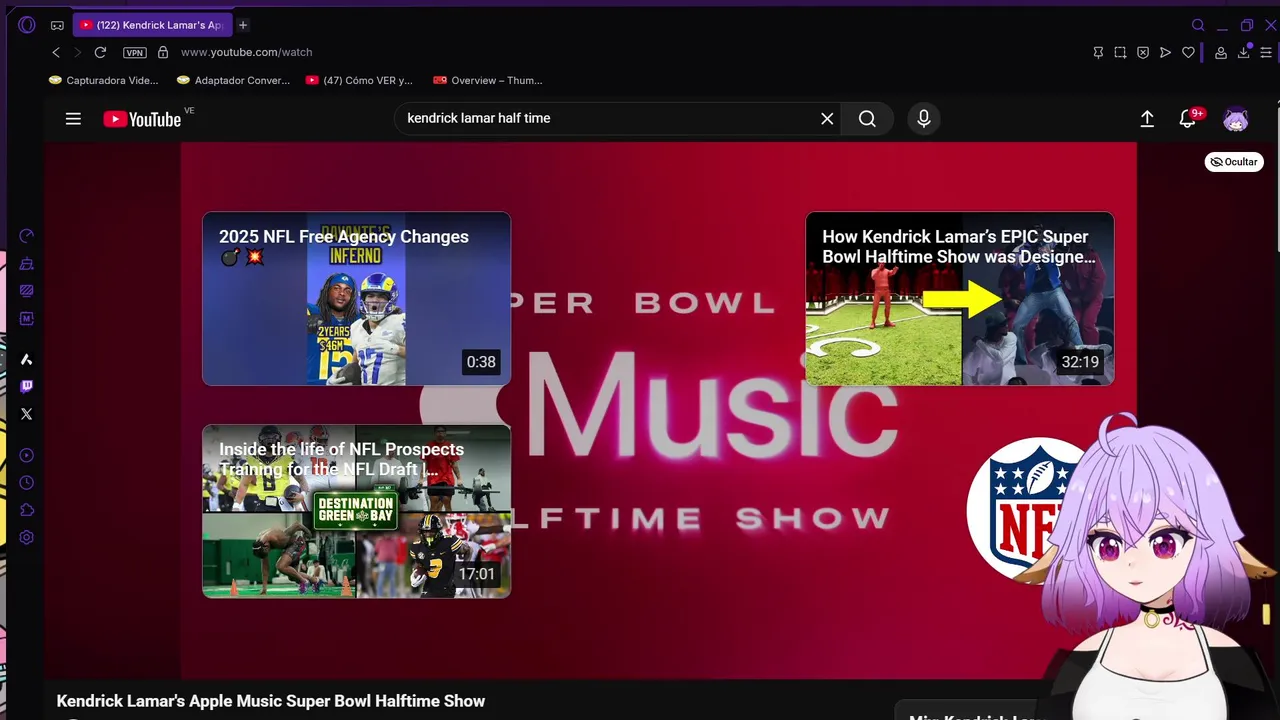Open the YouTube hamburger guide menu
This screenshot has width=1280, height=720.
coord(73,119)
